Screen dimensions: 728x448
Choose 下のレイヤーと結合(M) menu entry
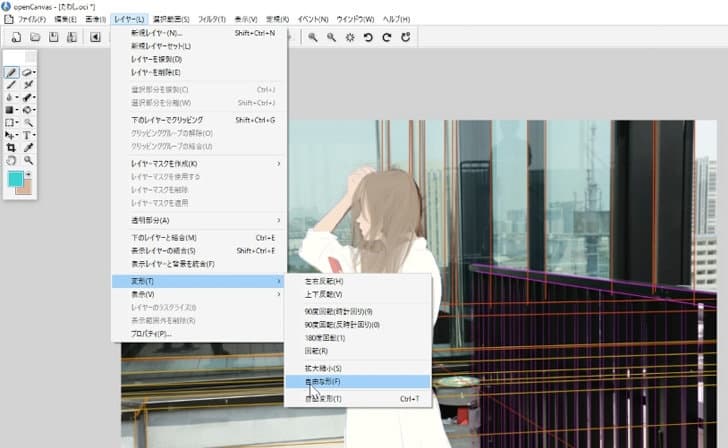click(198, 238)
